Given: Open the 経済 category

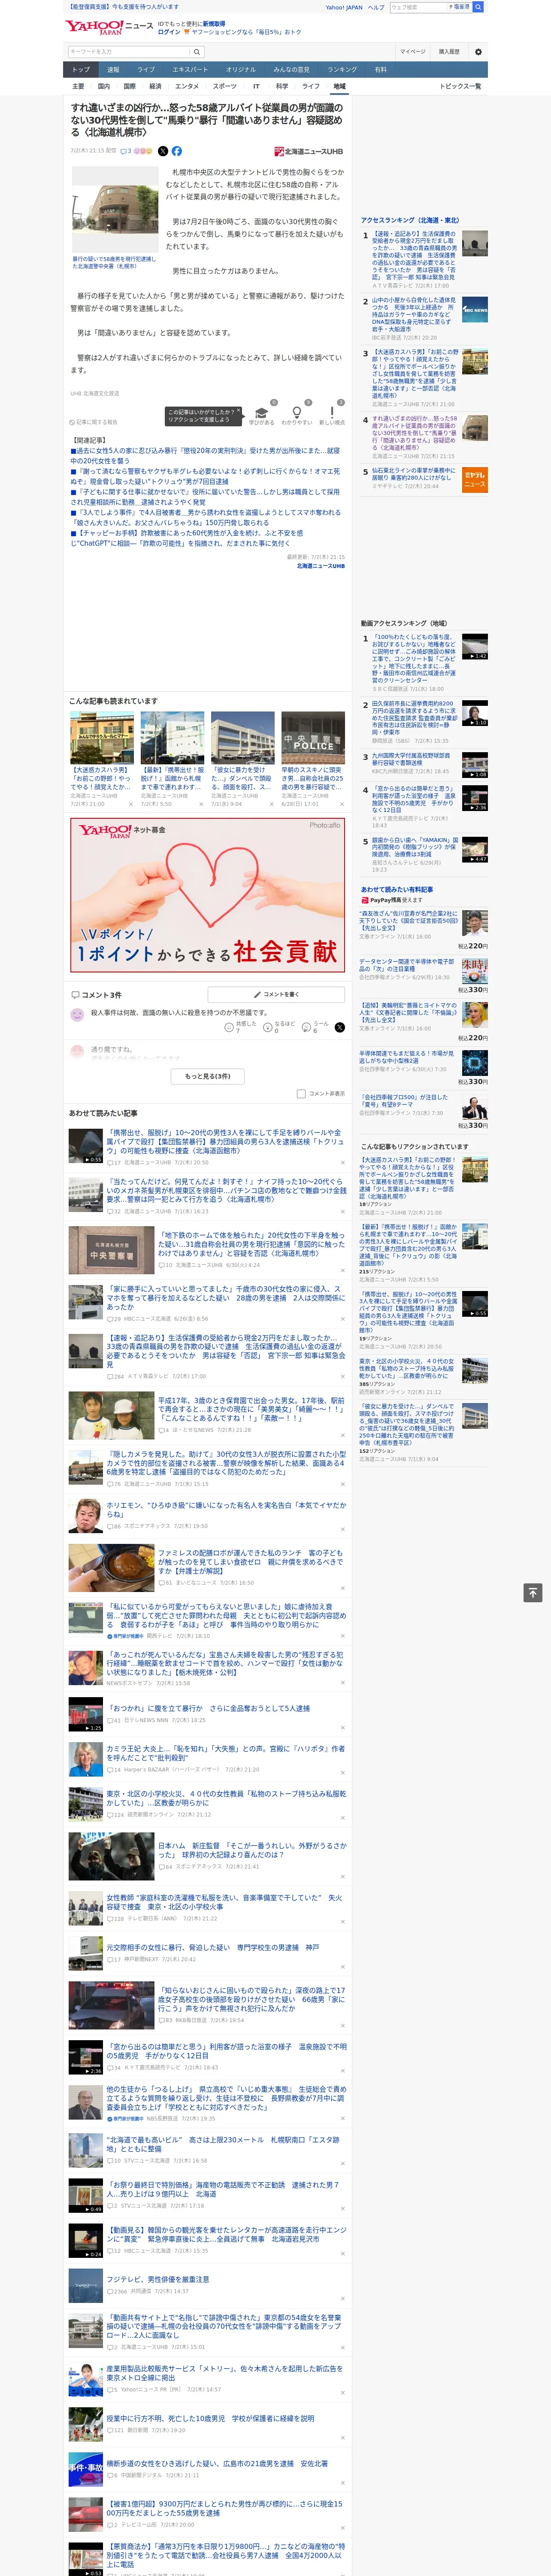Looking at the screenshot, I should click(155, 86).
